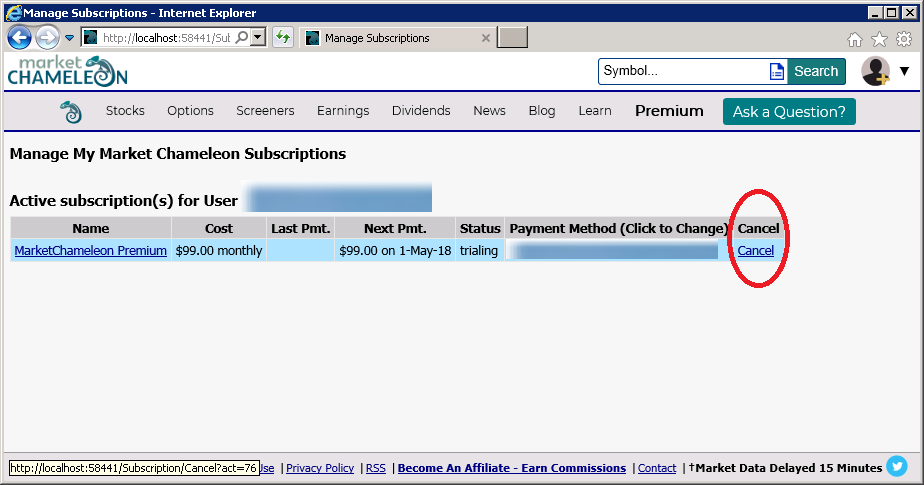Click the browser Home icon
This screenshot has height=485, width=924.
tap(854, 39)
